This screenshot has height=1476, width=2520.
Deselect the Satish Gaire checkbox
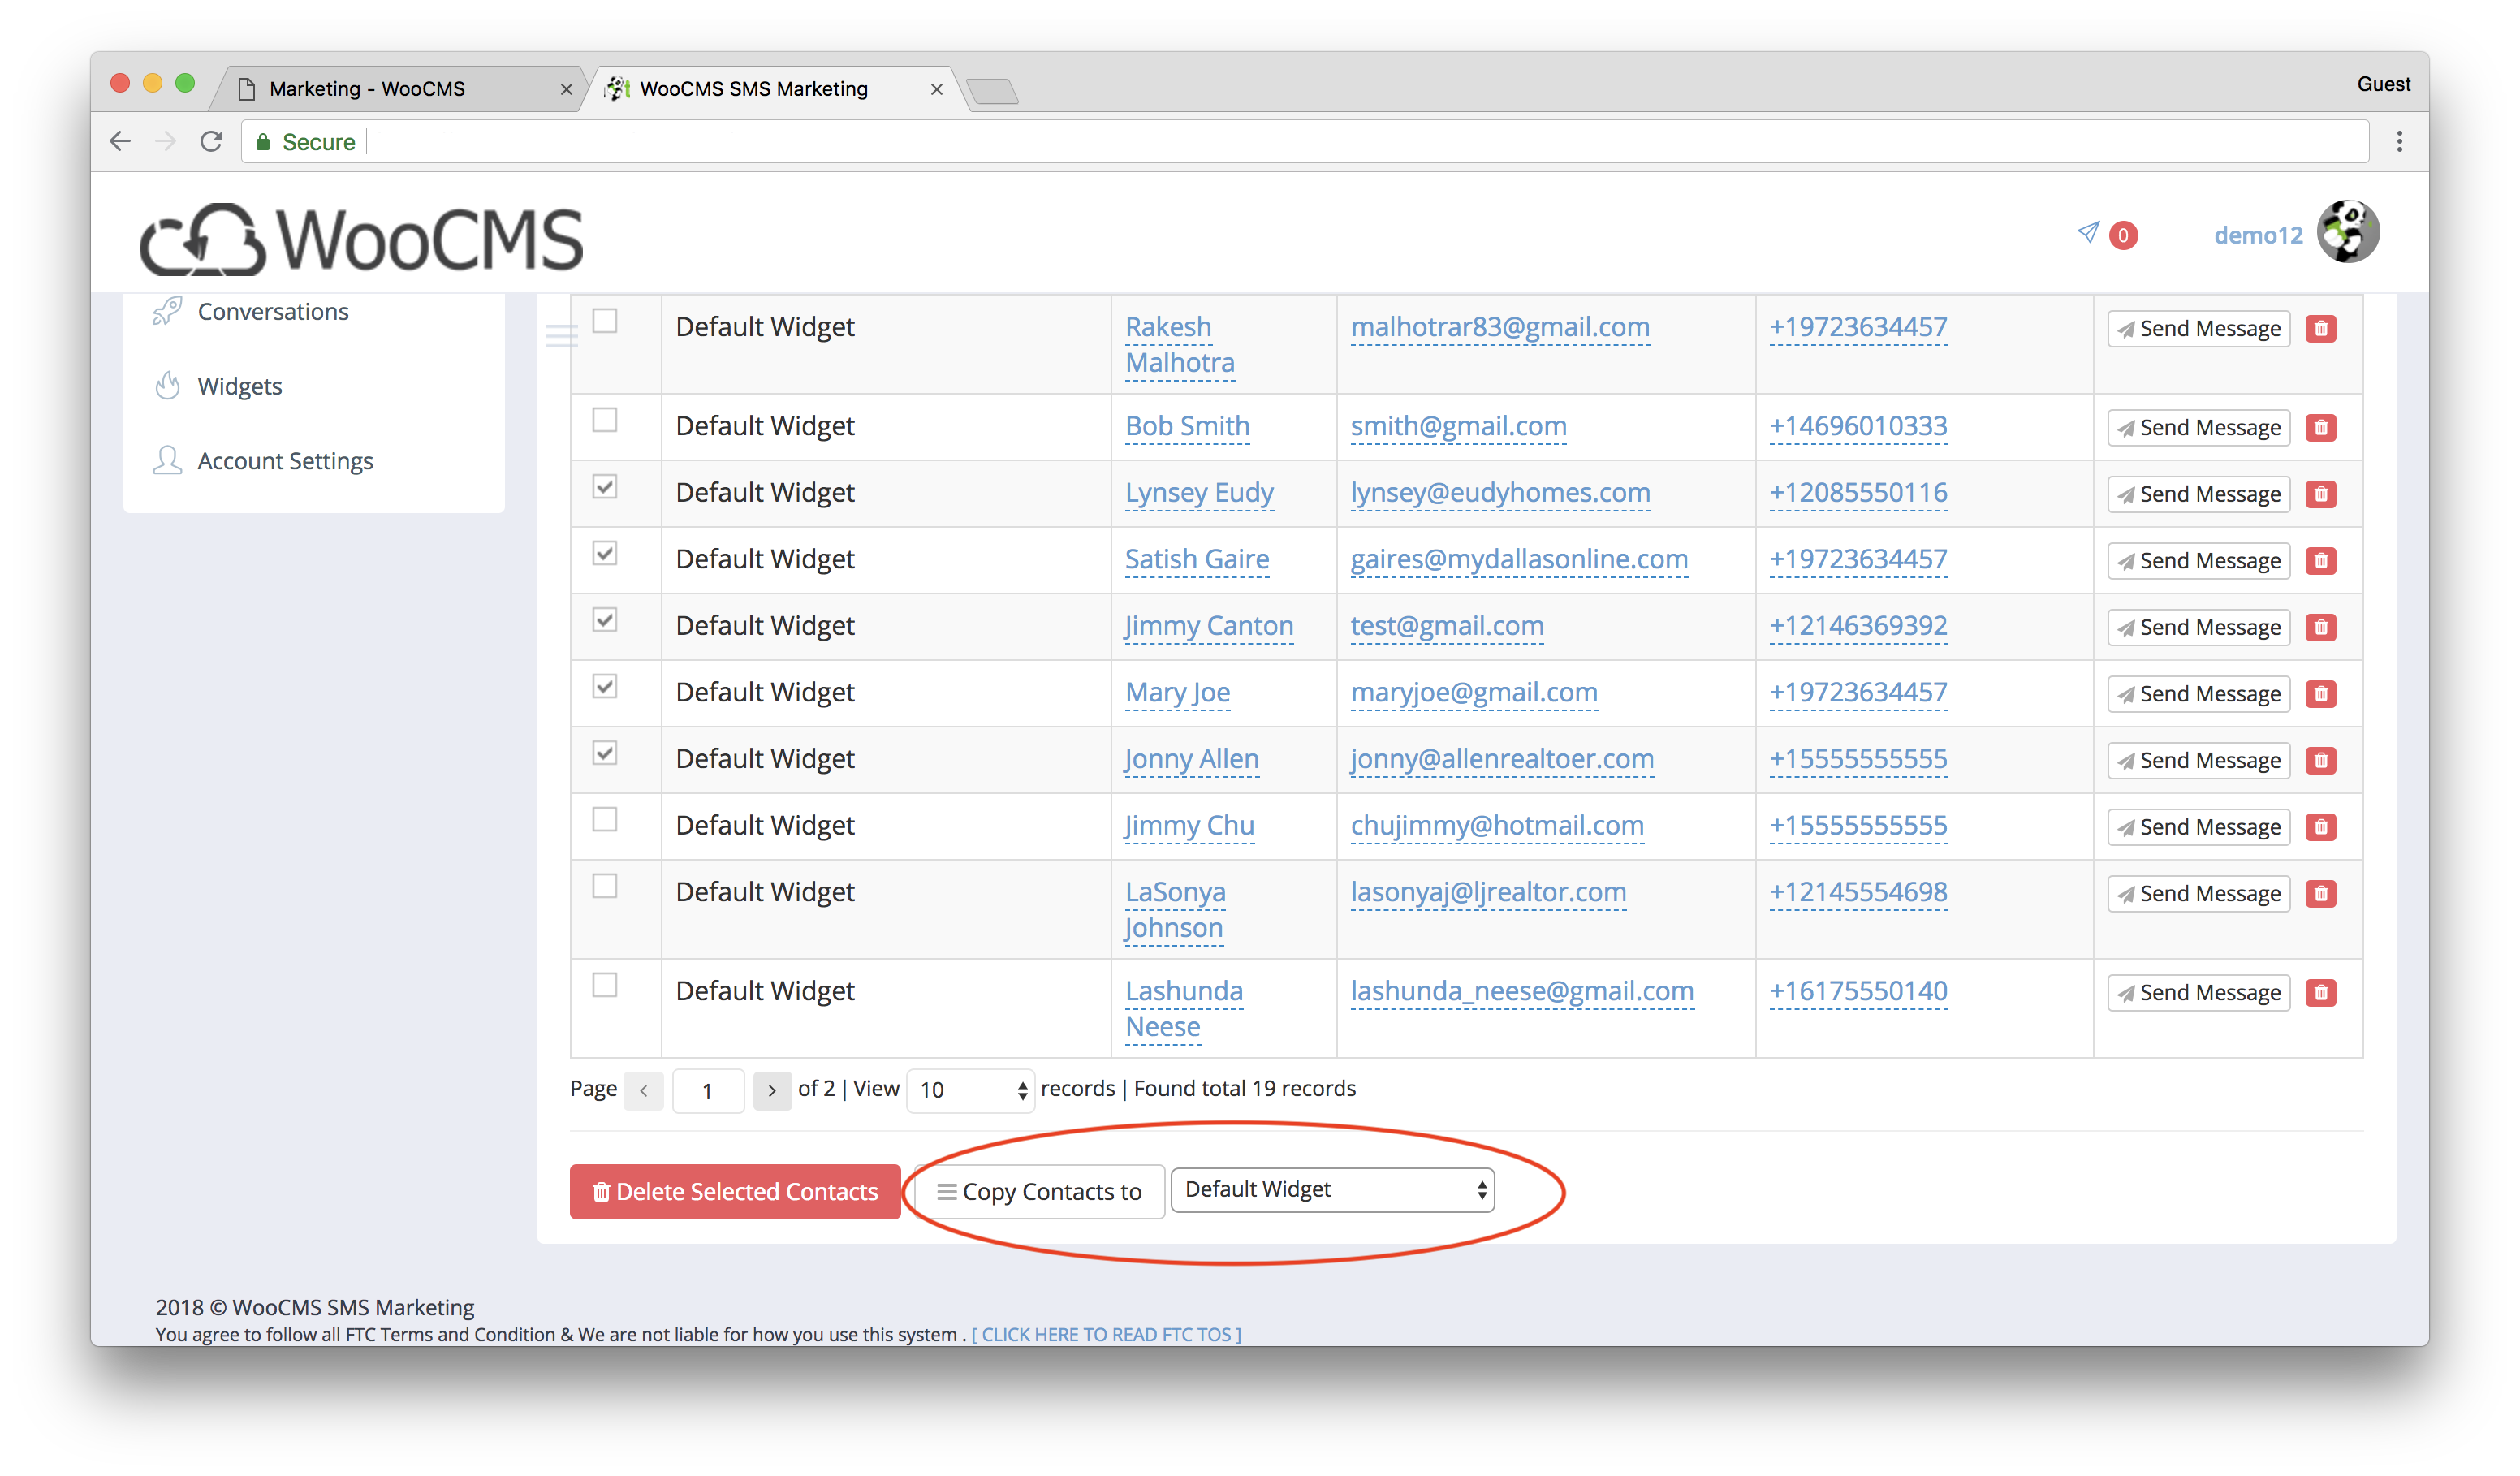pyautogui.click(x=605, y=553)
